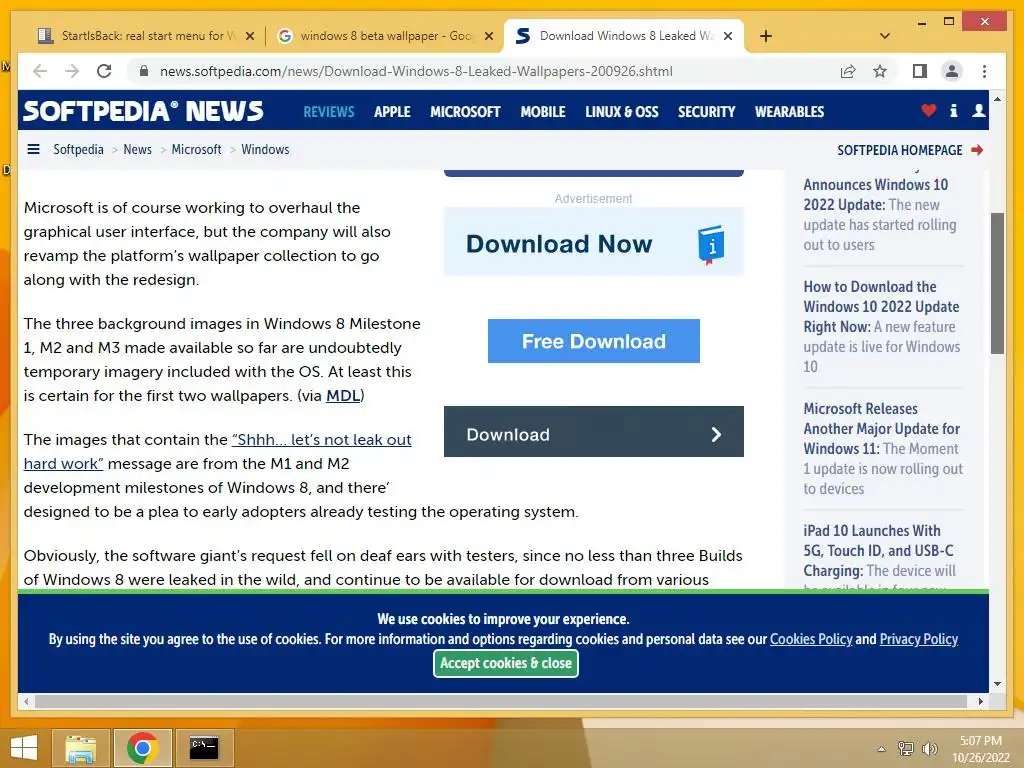Go to Softpedia Homepage link

pos(899,150)
